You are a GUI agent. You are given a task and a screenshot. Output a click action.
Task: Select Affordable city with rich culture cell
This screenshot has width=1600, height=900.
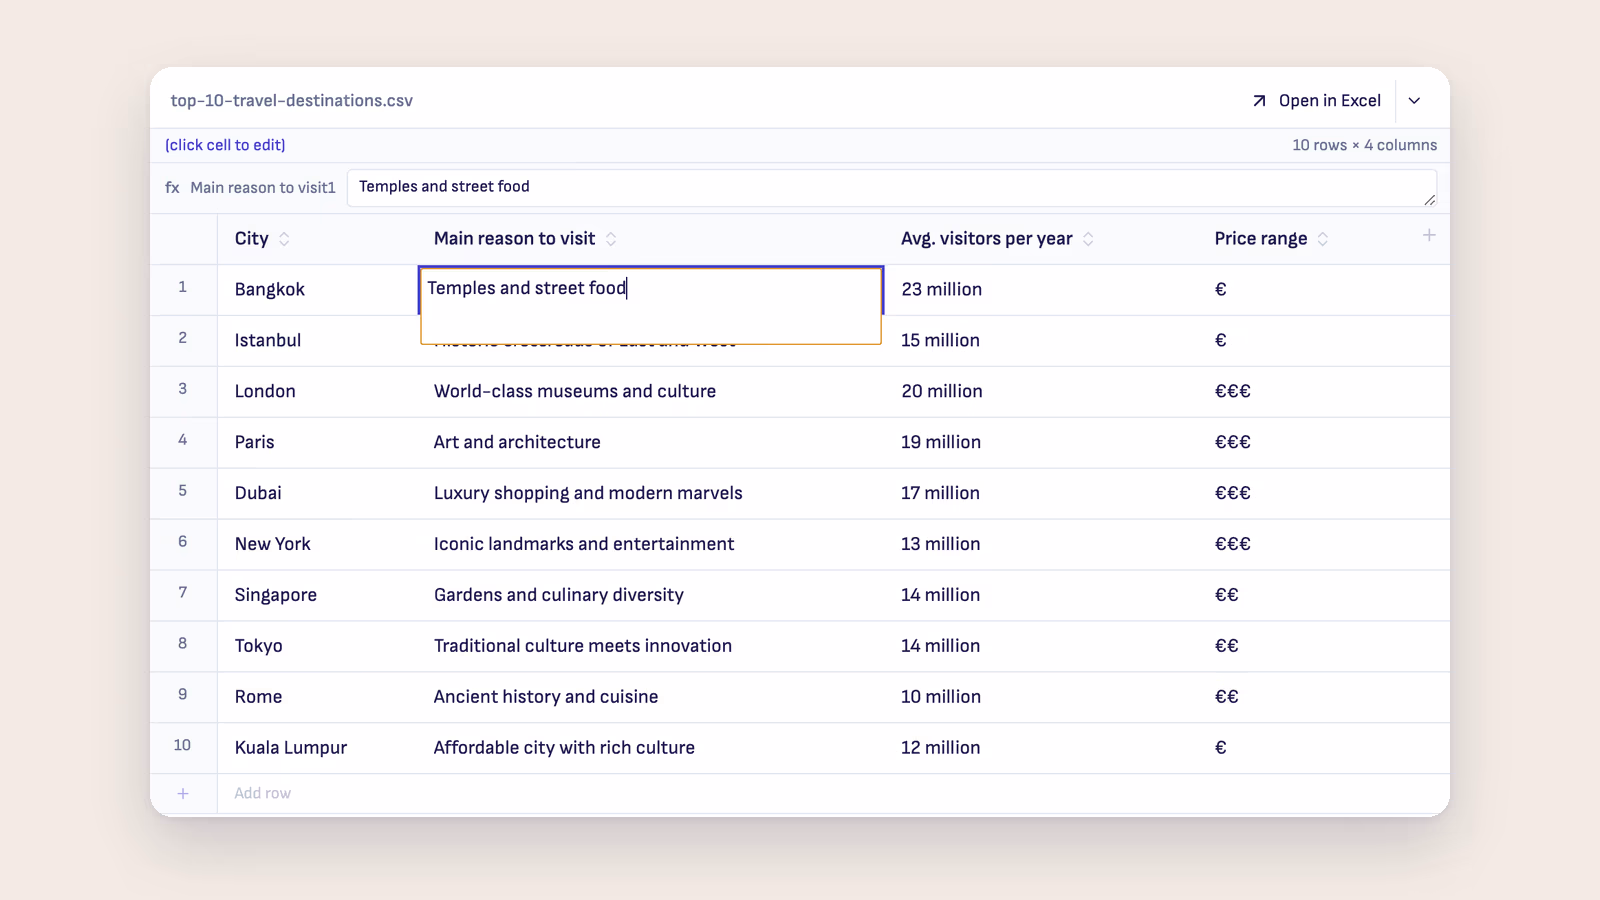(x=651, y=747)
